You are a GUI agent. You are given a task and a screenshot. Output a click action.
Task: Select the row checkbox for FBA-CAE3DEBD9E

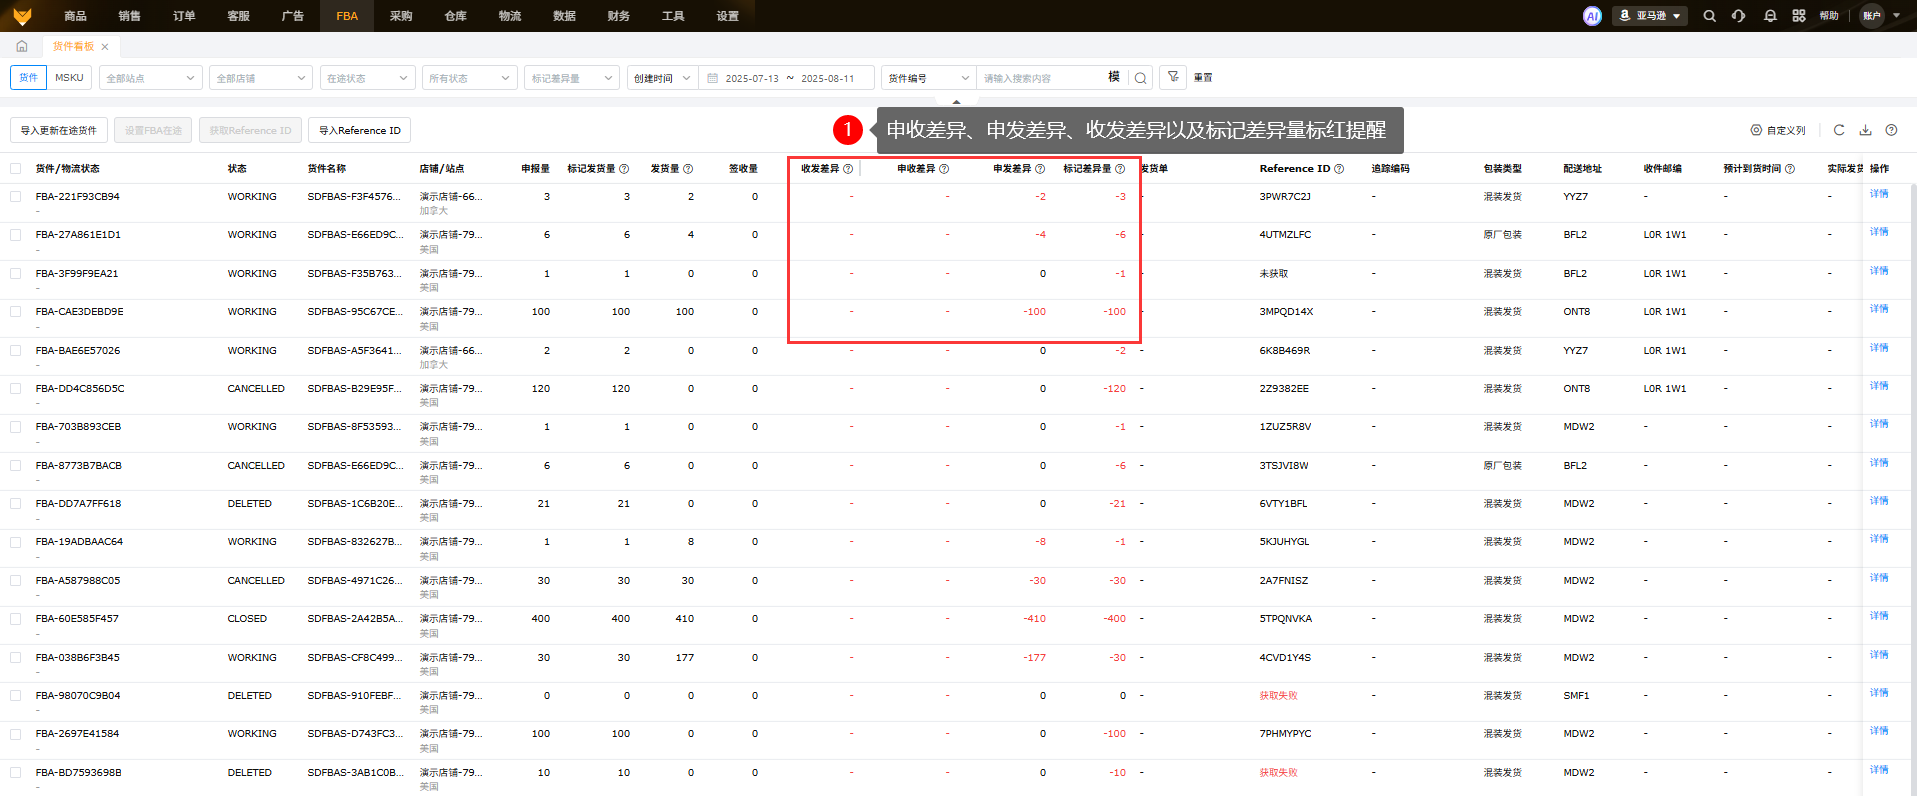pyautogui.click(x=16, y=312)
